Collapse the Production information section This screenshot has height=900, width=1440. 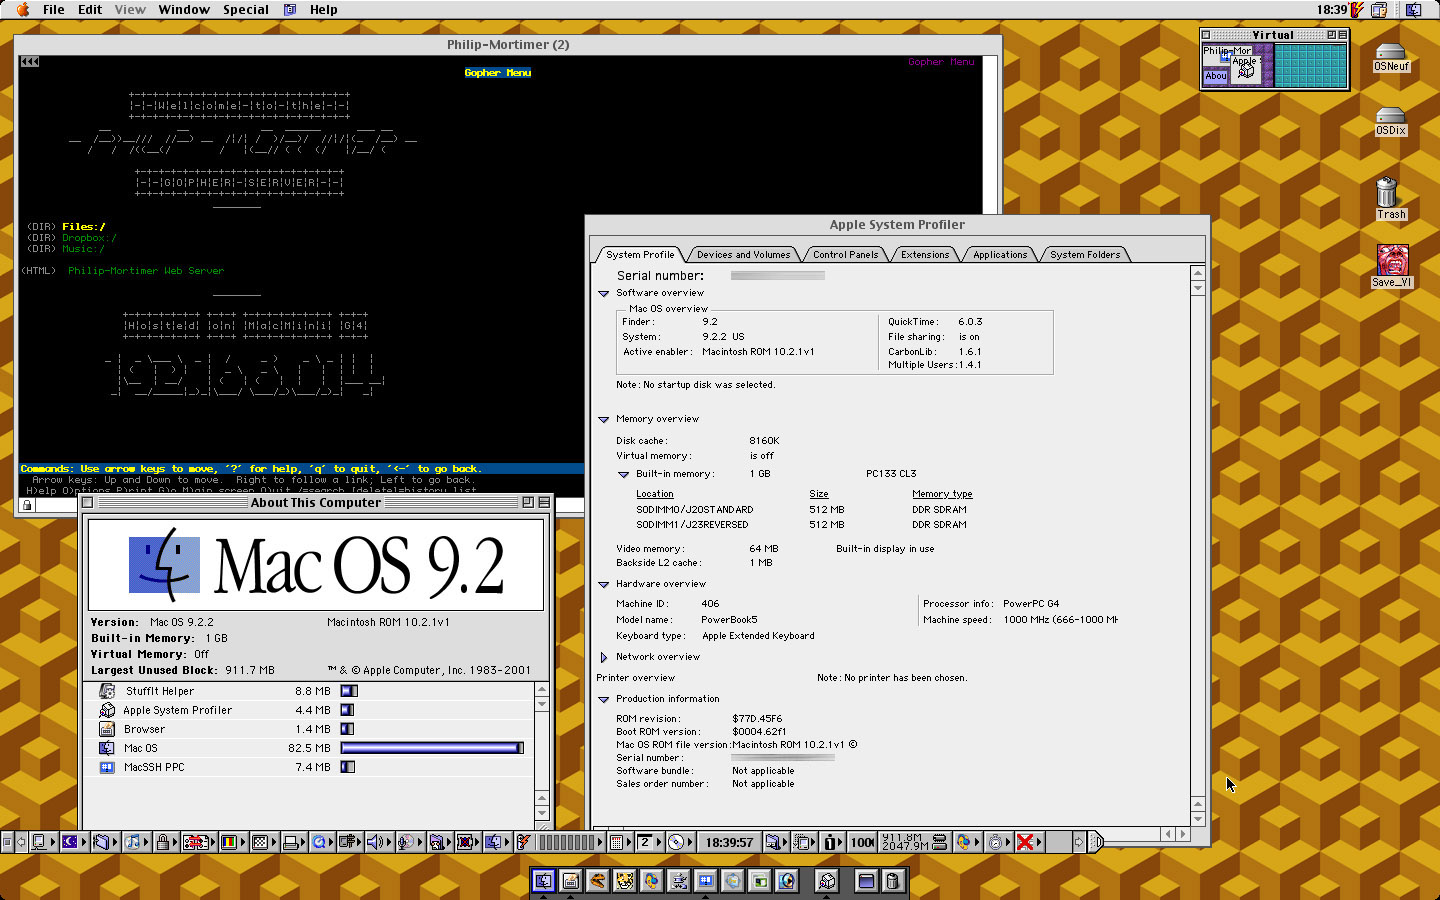coord(604,700)
